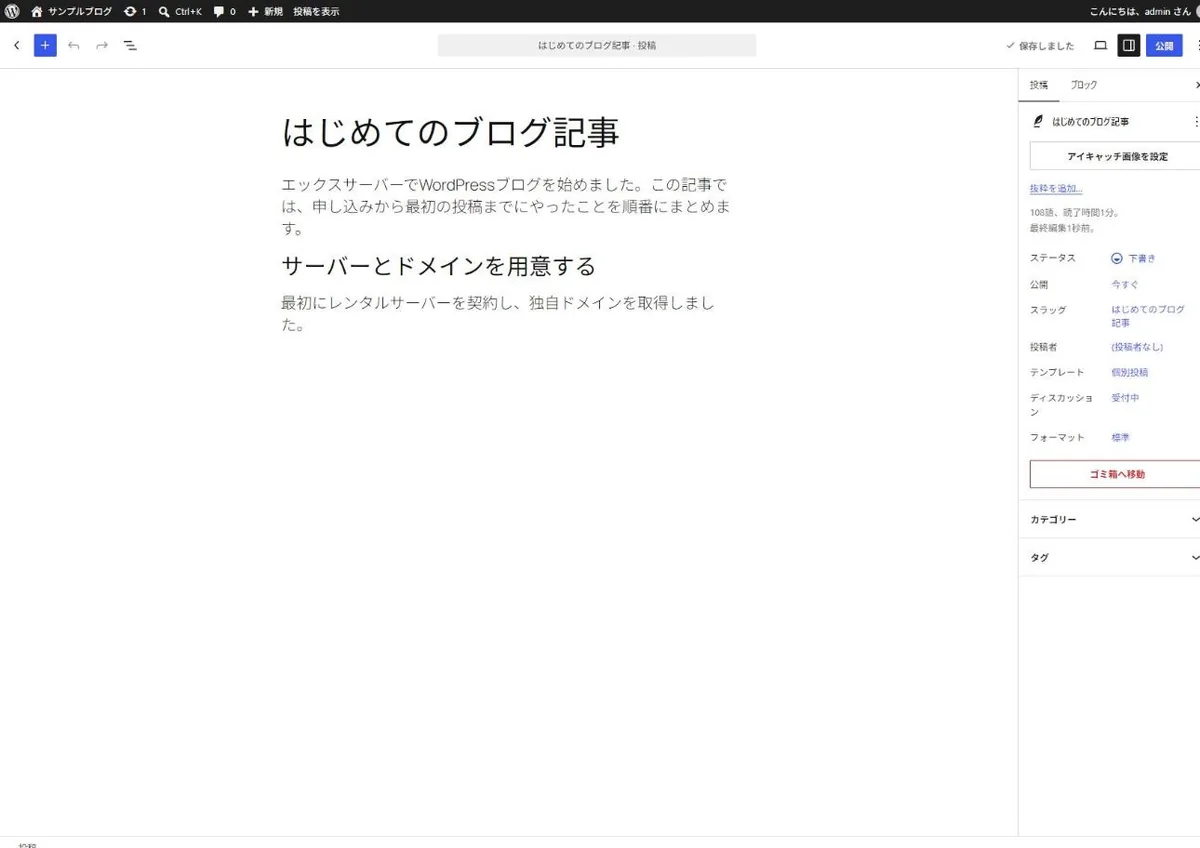Click the 抜粋を追加 link
Viewport: 1200px width, 848px height.
(1056, 188)
